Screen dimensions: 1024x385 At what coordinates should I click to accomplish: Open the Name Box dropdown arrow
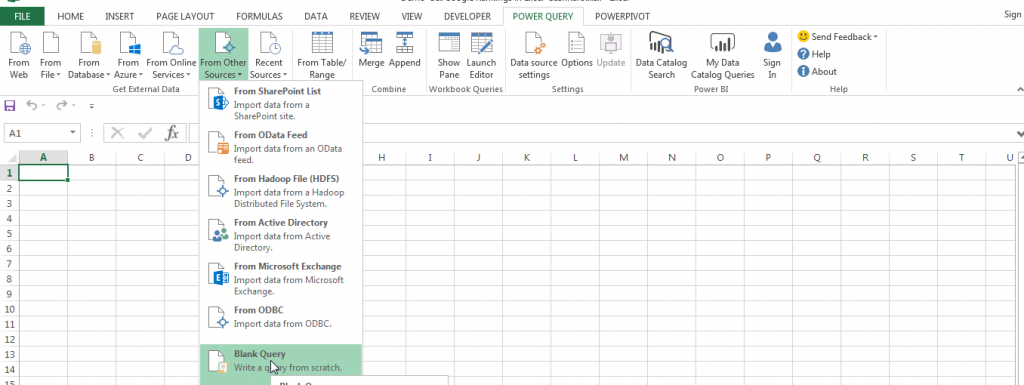tap(74, 133)
